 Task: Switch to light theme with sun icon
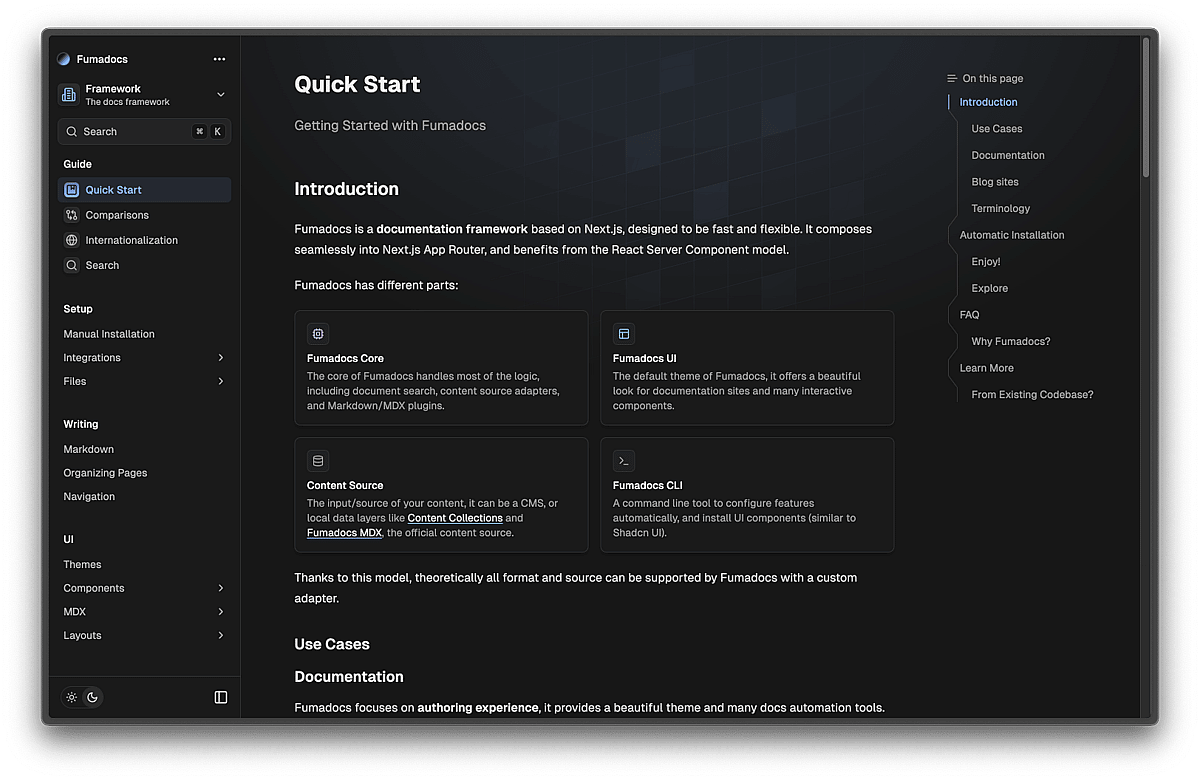[x=72, y=697]
